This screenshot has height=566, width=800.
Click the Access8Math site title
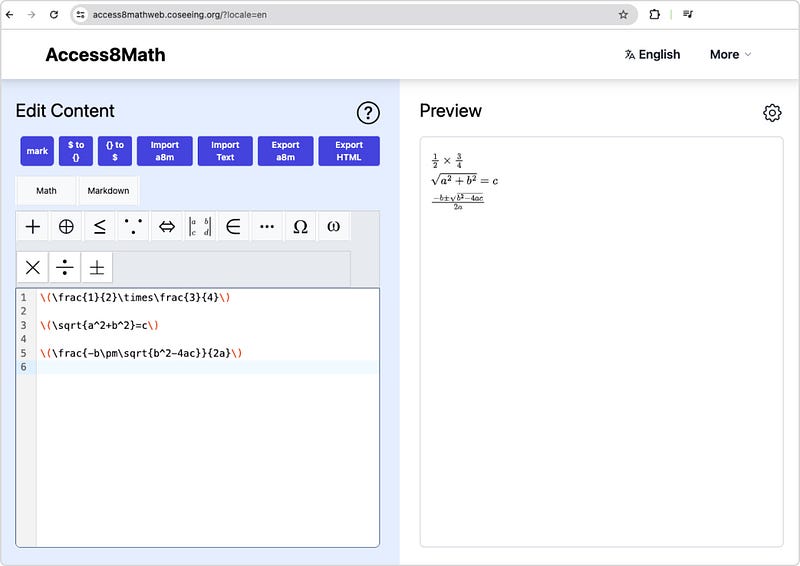point(106,55)
